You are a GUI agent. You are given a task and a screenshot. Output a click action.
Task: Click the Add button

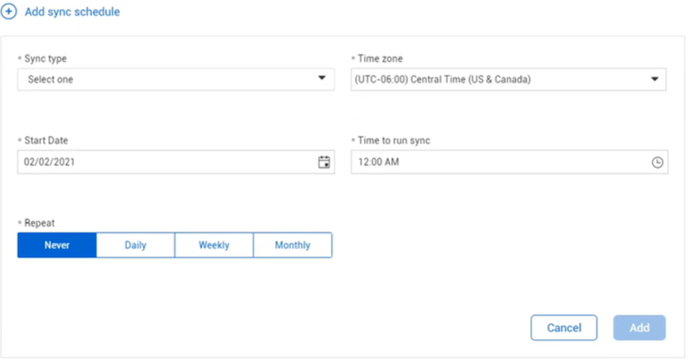[x=639, y=328]
